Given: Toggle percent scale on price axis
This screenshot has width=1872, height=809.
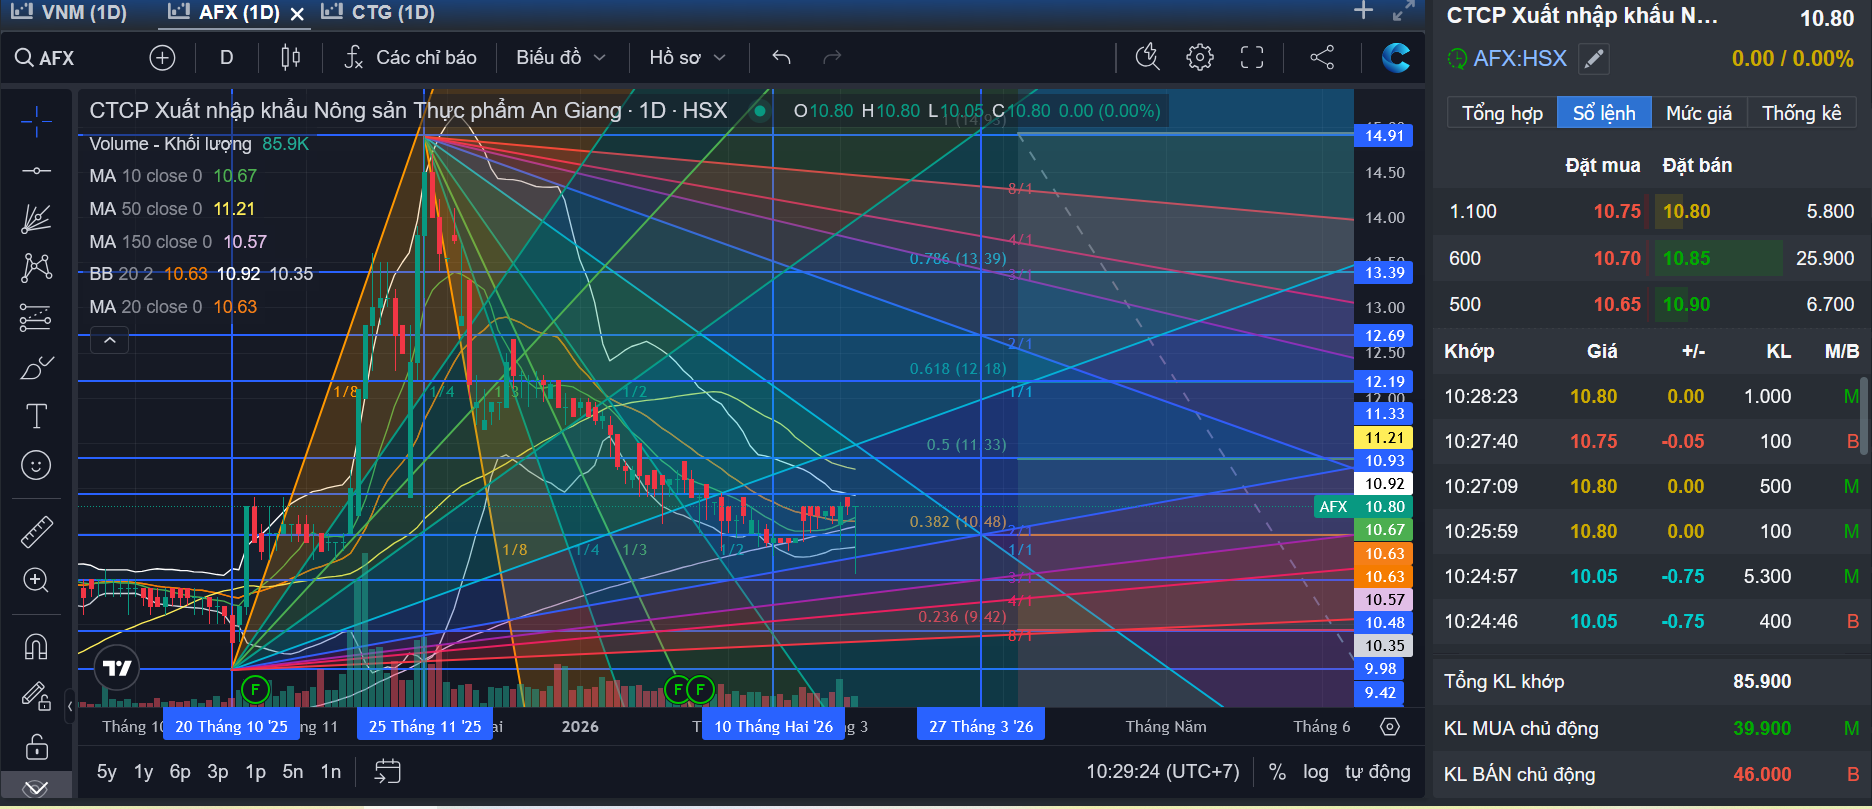Looking at the screenshot, I should (x=1277, y=772).
